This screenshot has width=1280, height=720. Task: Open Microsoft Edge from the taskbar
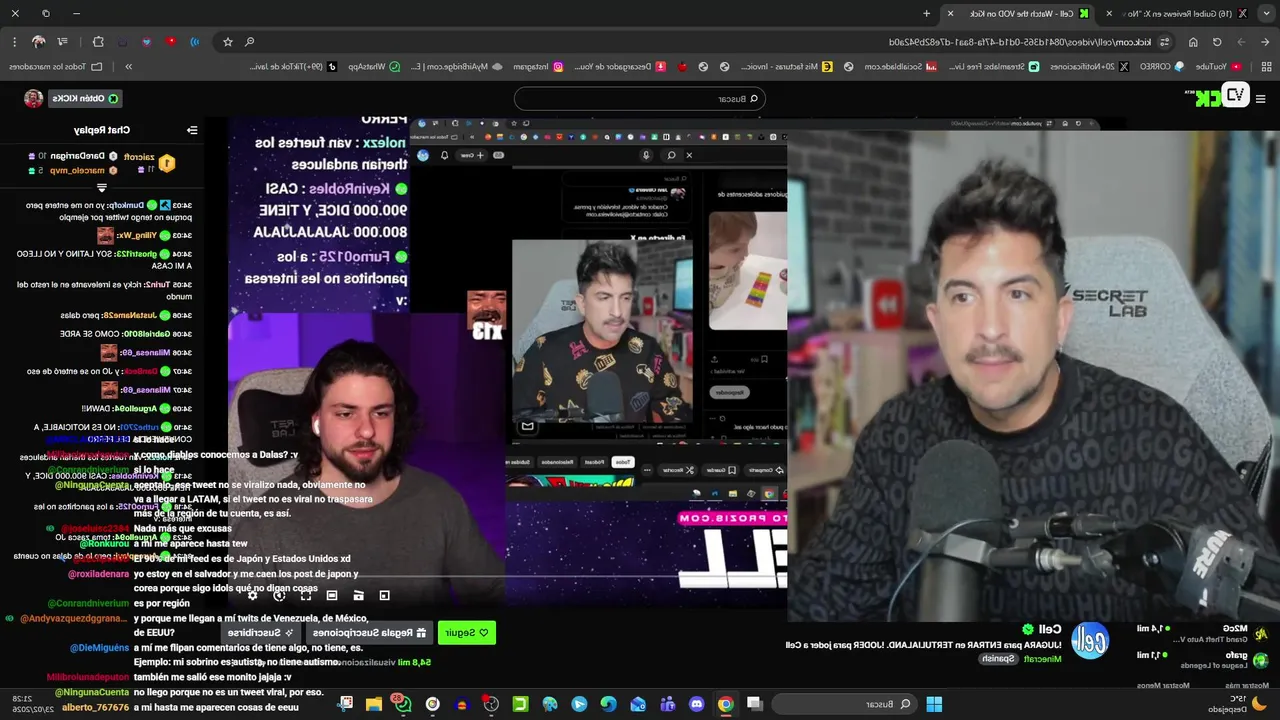[609, 704]
